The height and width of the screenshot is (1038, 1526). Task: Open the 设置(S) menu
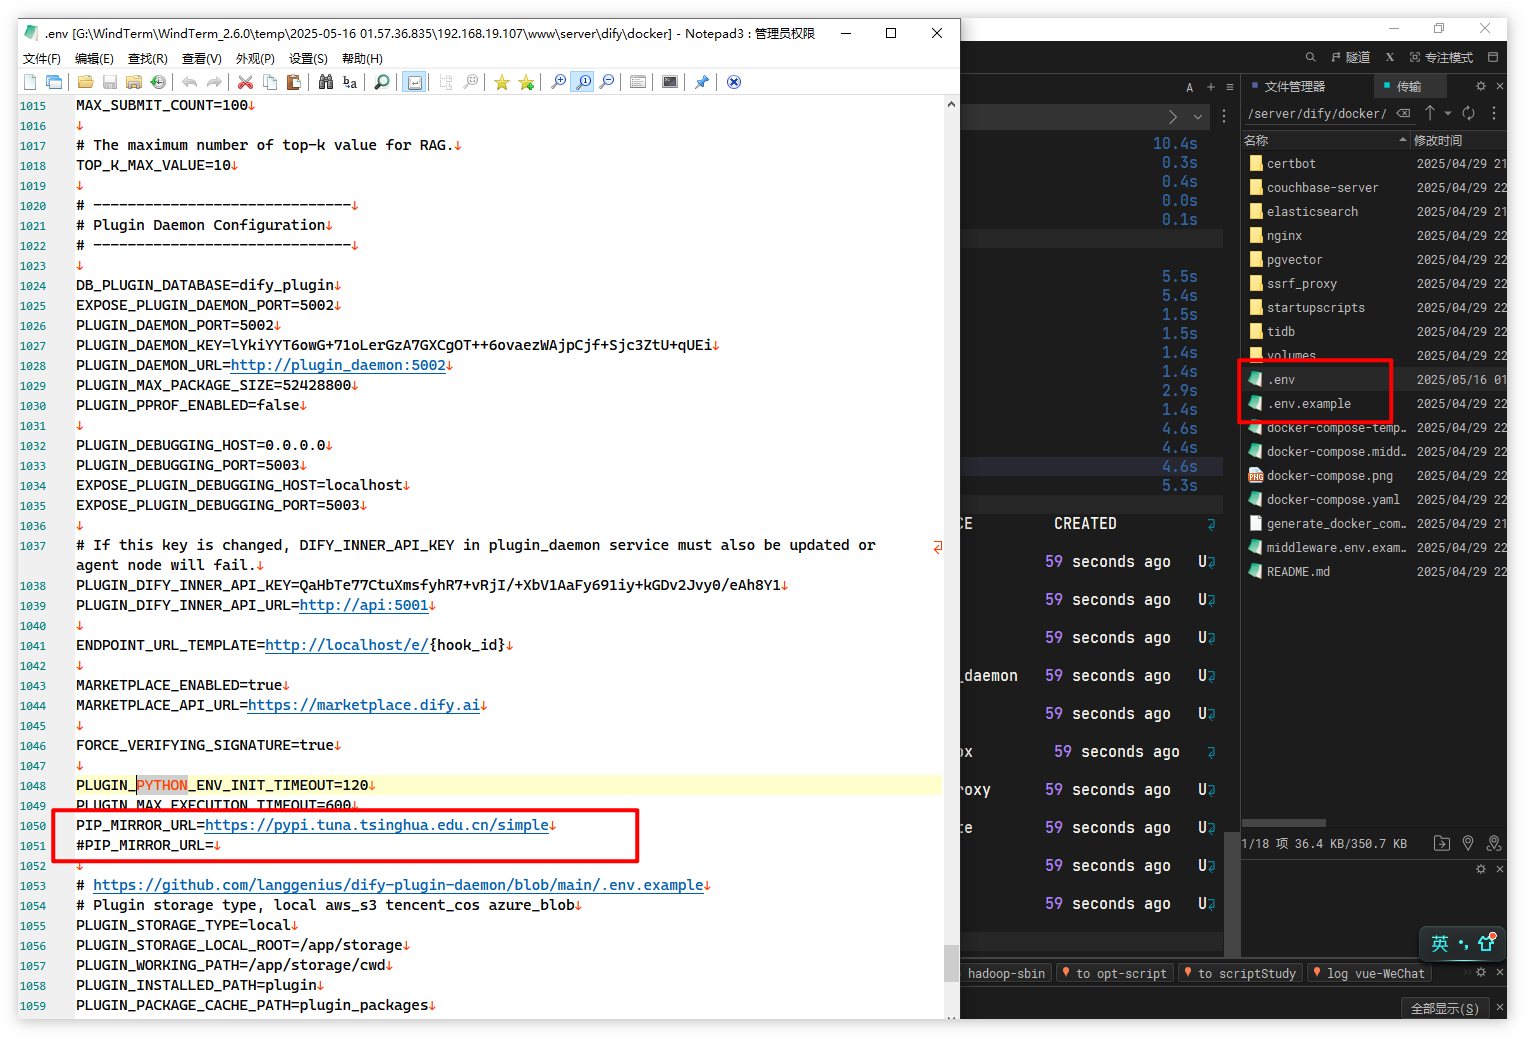(308, 59)
